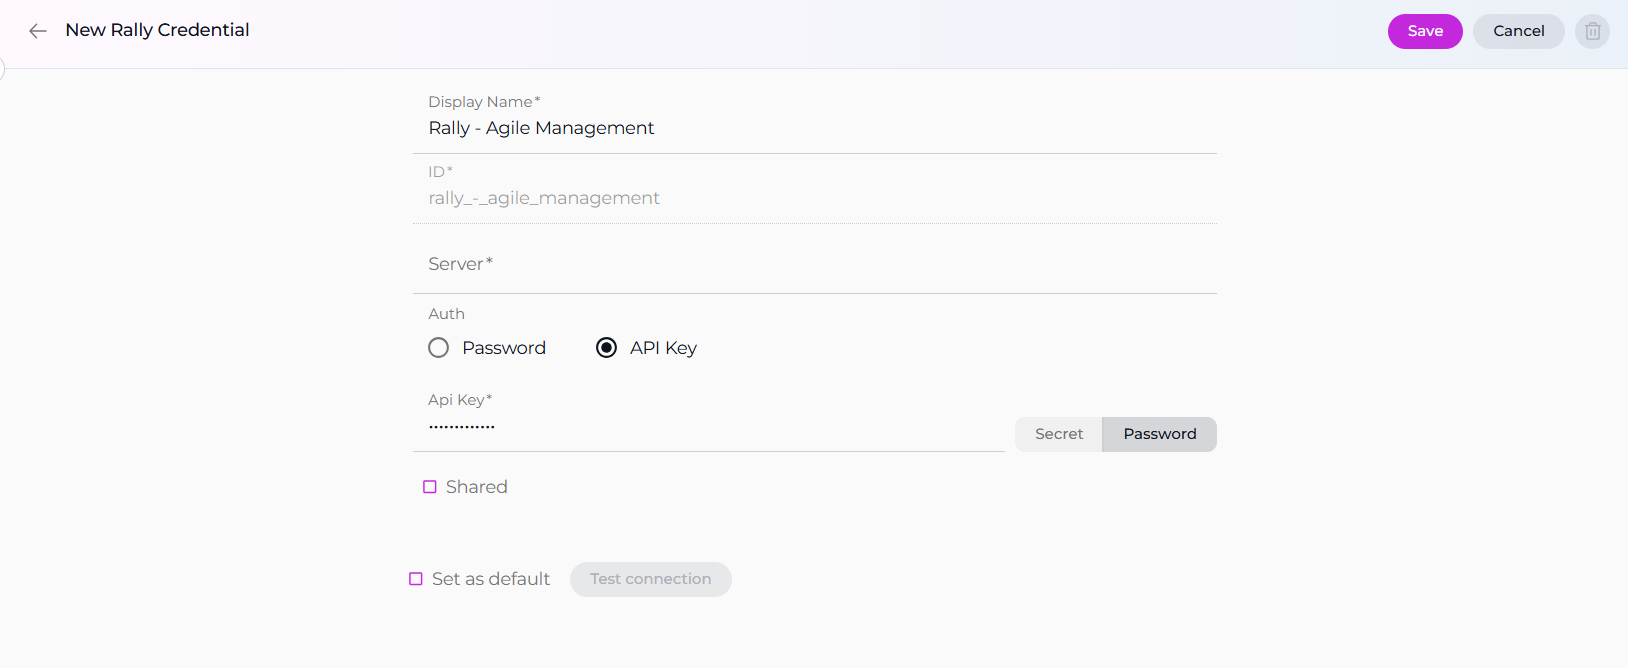Click the API Key radio label text
The width and height of the screenshot is (1628, 668).
[663, 348]
